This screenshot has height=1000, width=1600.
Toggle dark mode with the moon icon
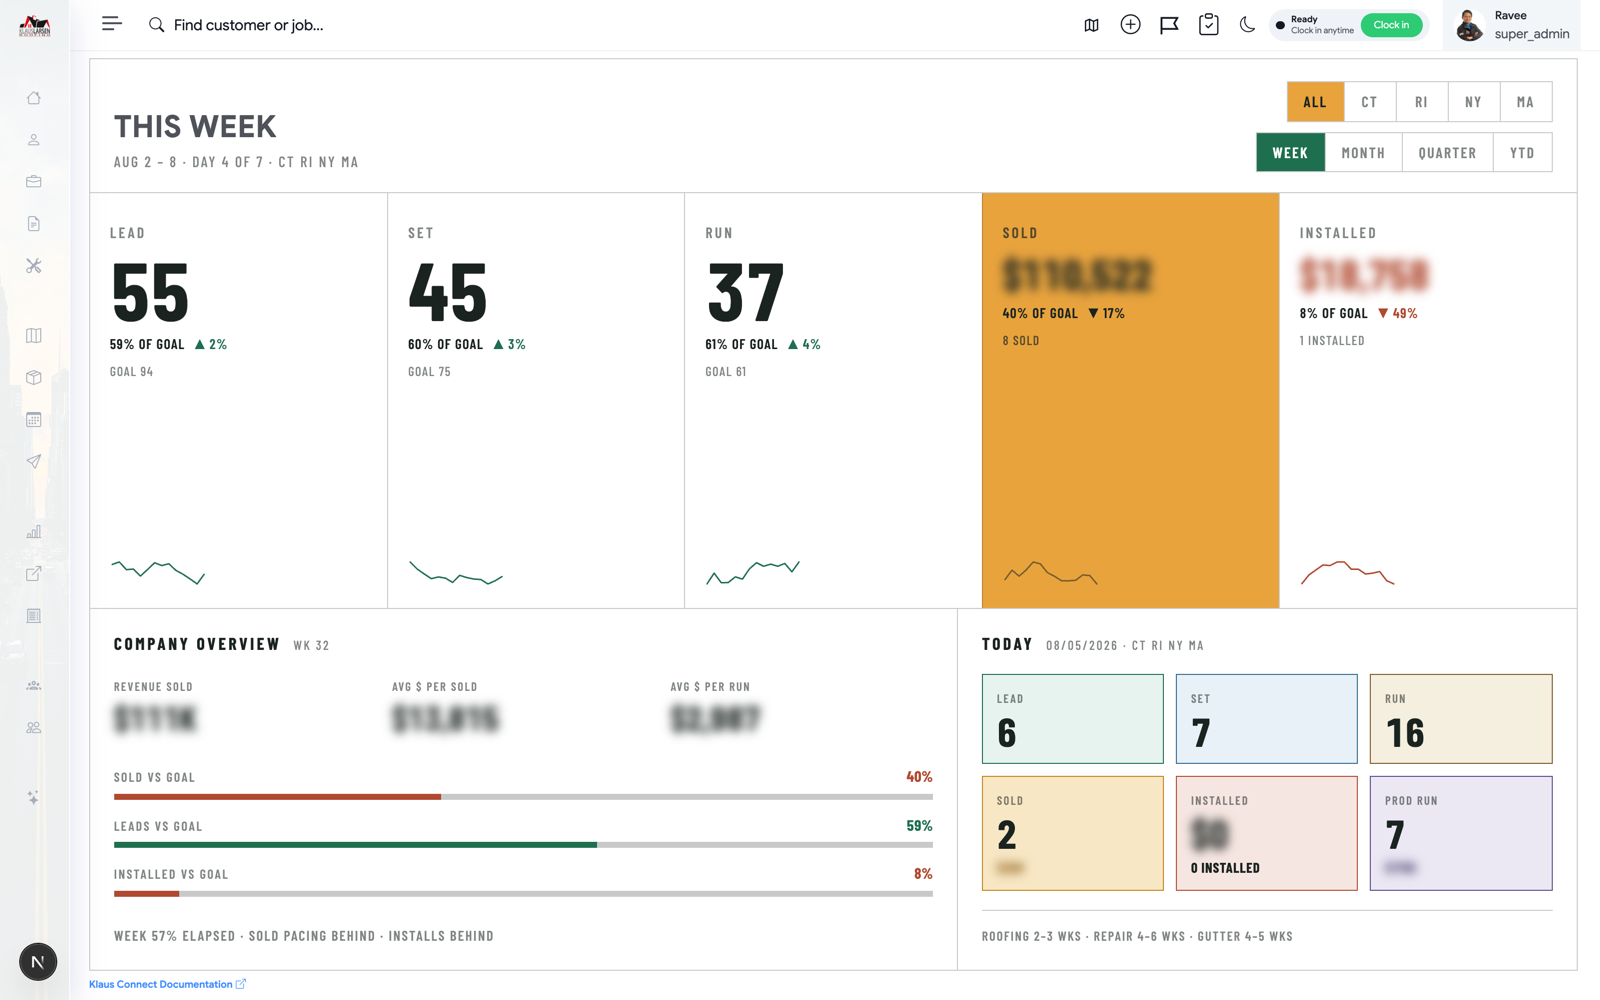pyautogui.click(x=1247, y=25)
